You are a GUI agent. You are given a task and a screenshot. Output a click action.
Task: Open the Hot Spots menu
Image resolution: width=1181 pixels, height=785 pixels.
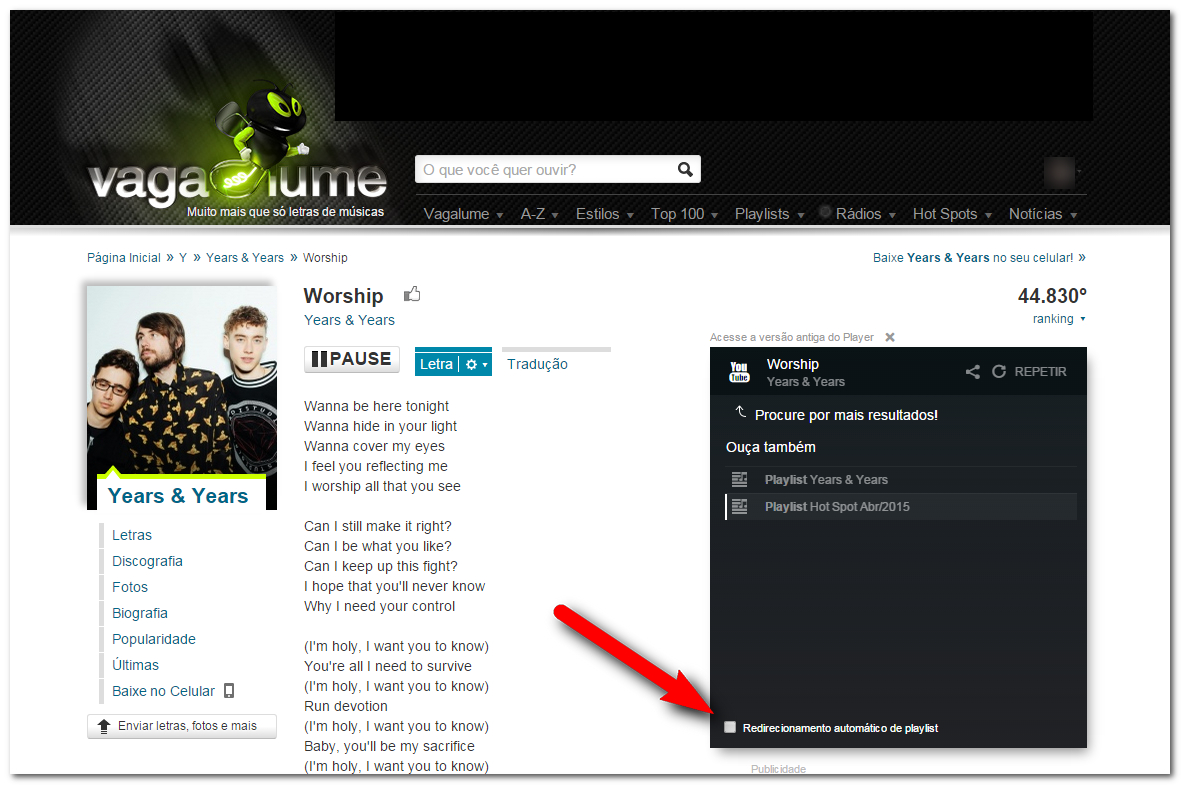pos(952,214)
